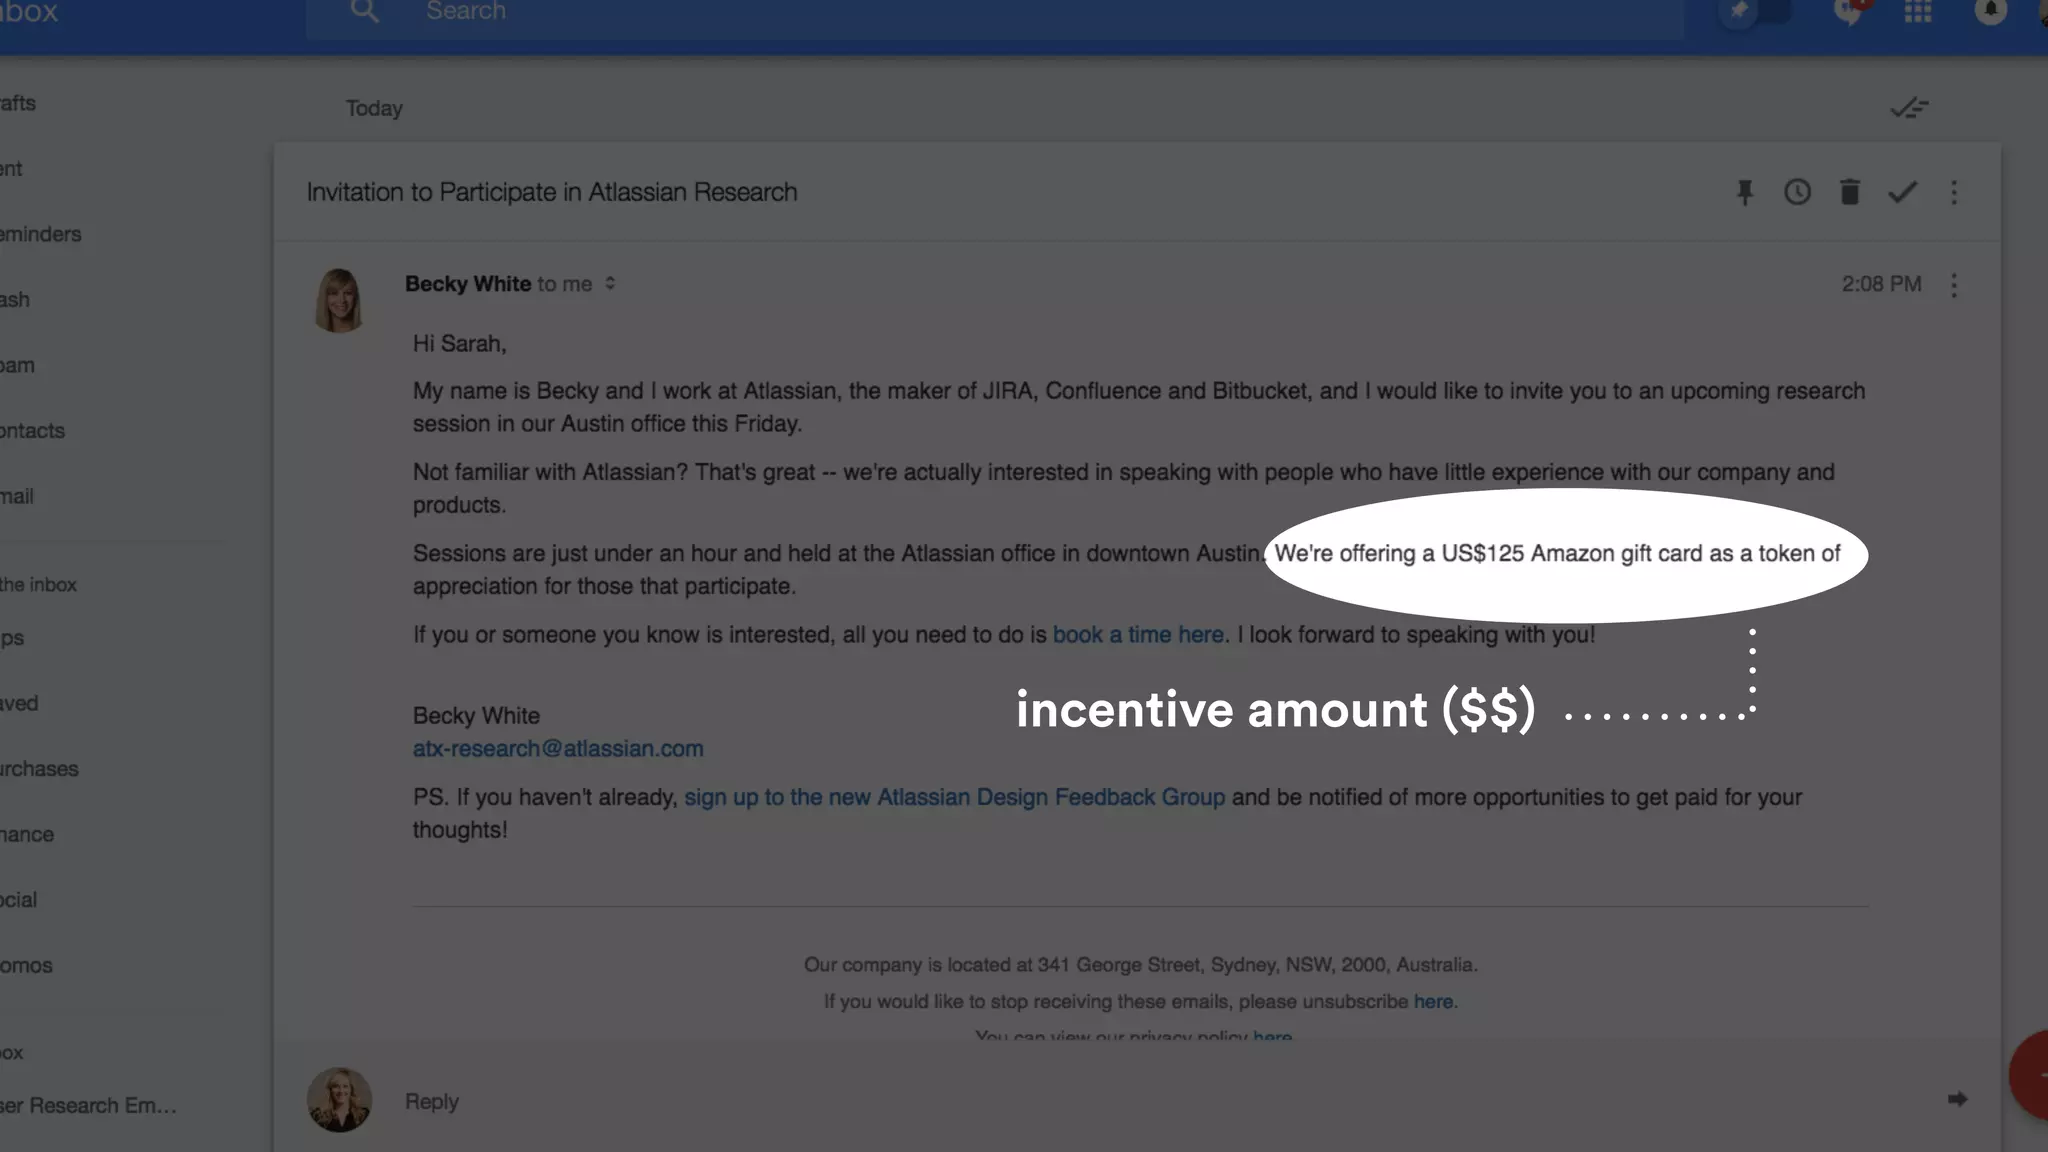Click the email subject 'Invitation to Participate in Atlassian Research'

point(552,192)
